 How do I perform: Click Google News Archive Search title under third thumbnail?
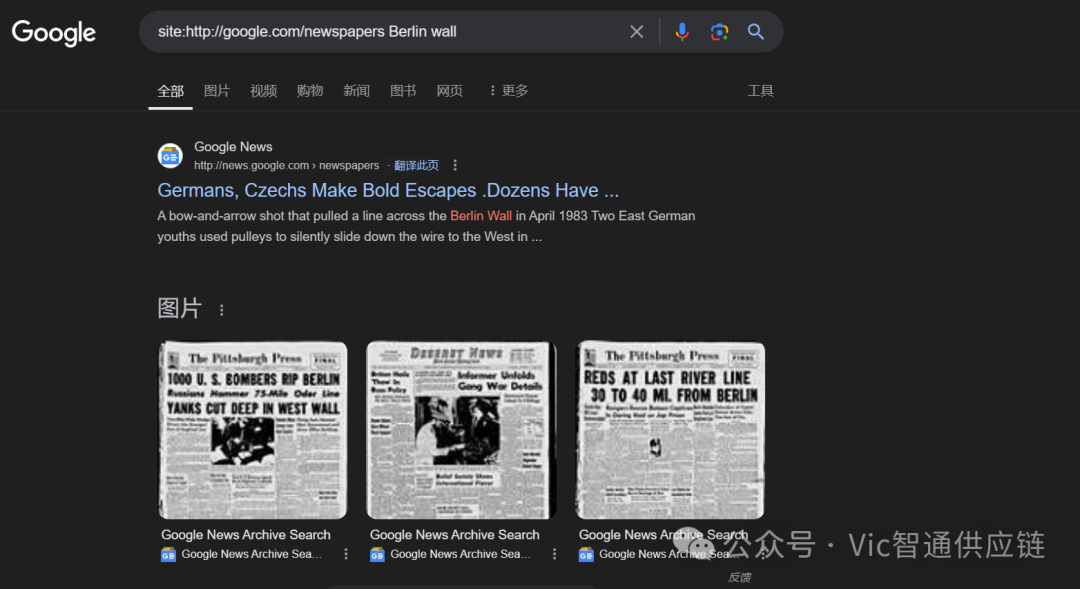[663, 535]
